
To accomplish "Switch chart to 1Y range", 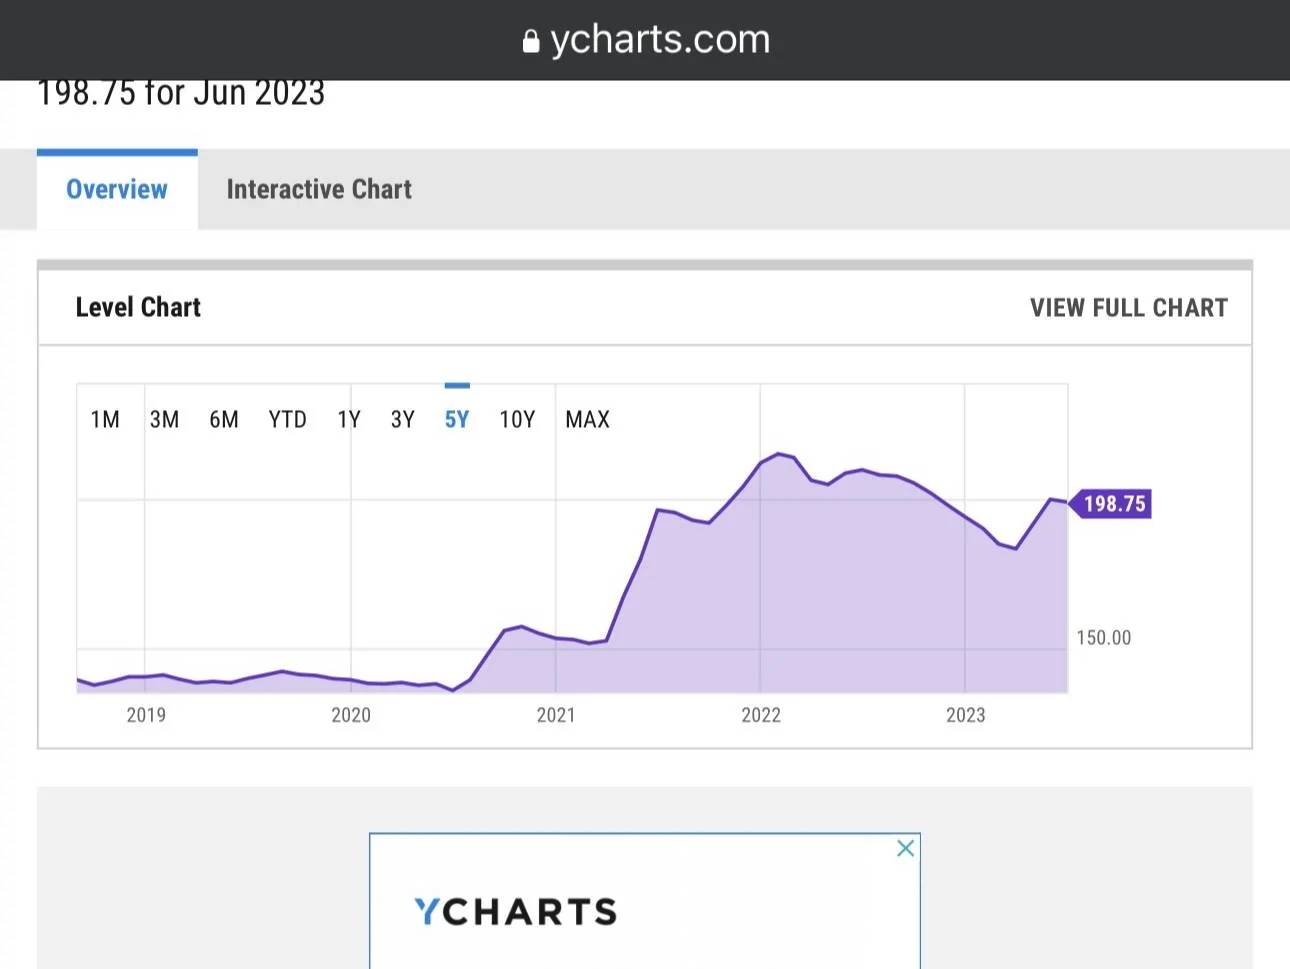I will coord(349,420).
